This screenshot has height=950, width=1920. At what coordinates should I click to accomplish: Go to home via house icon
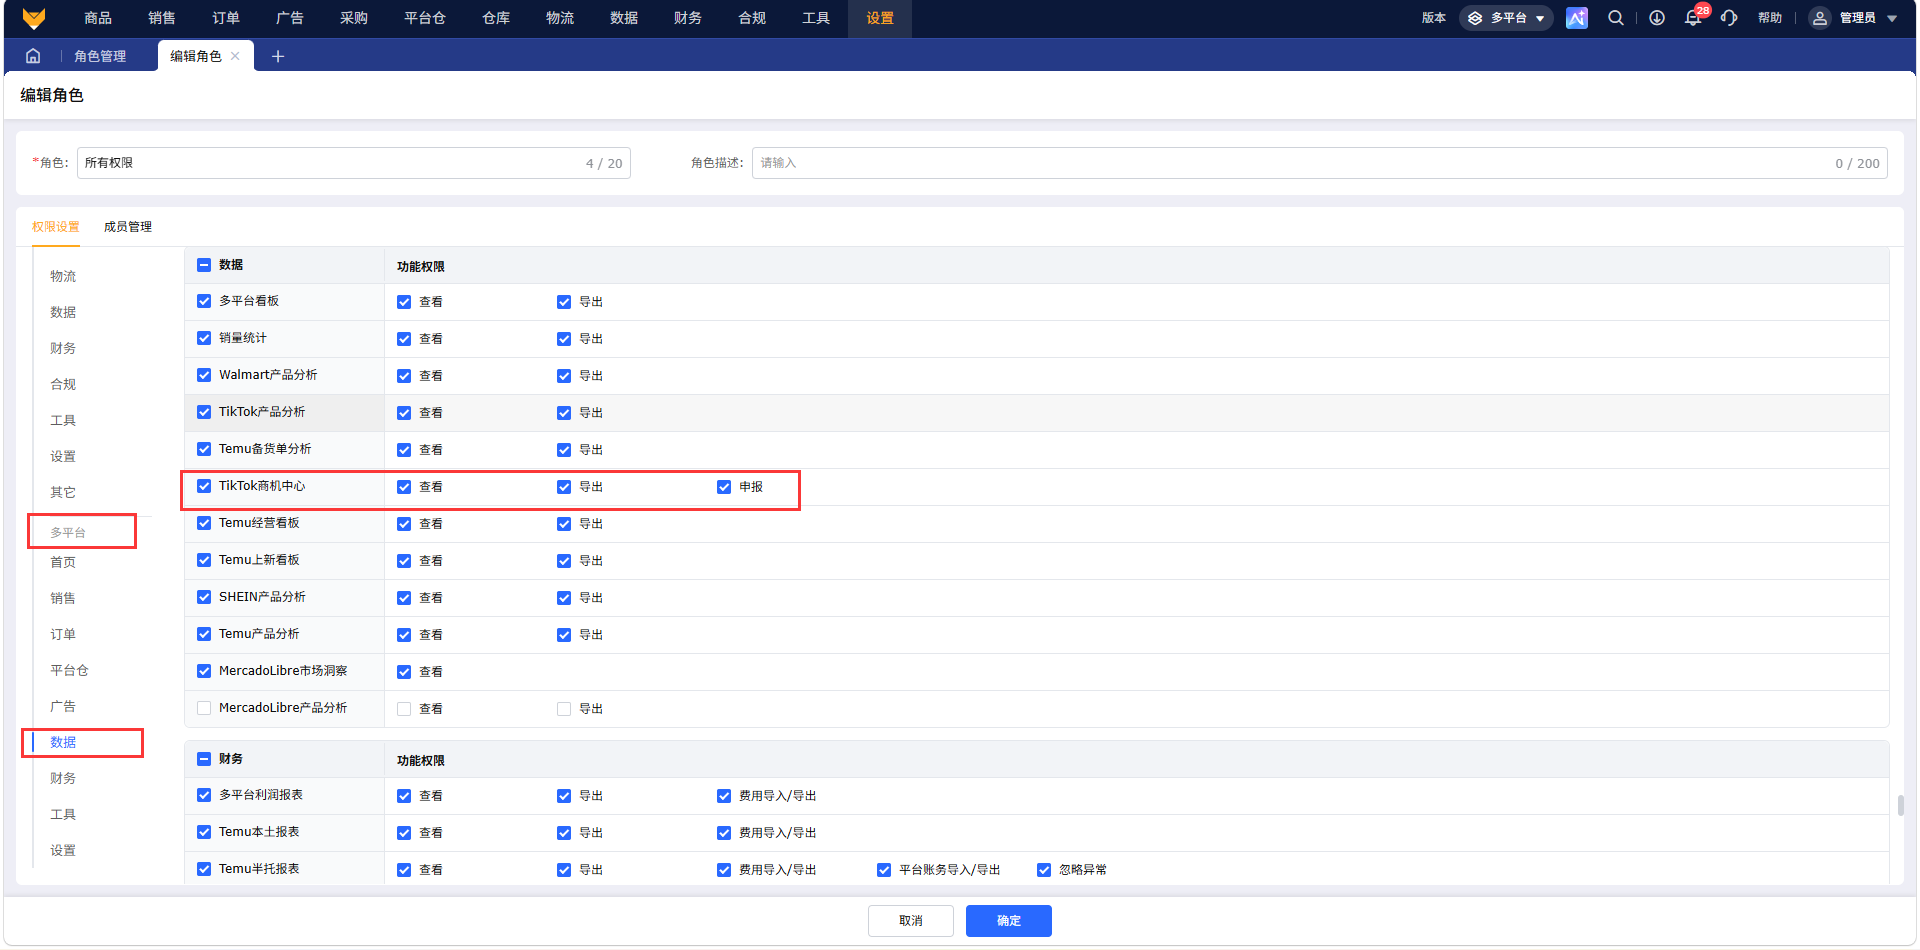33,56
